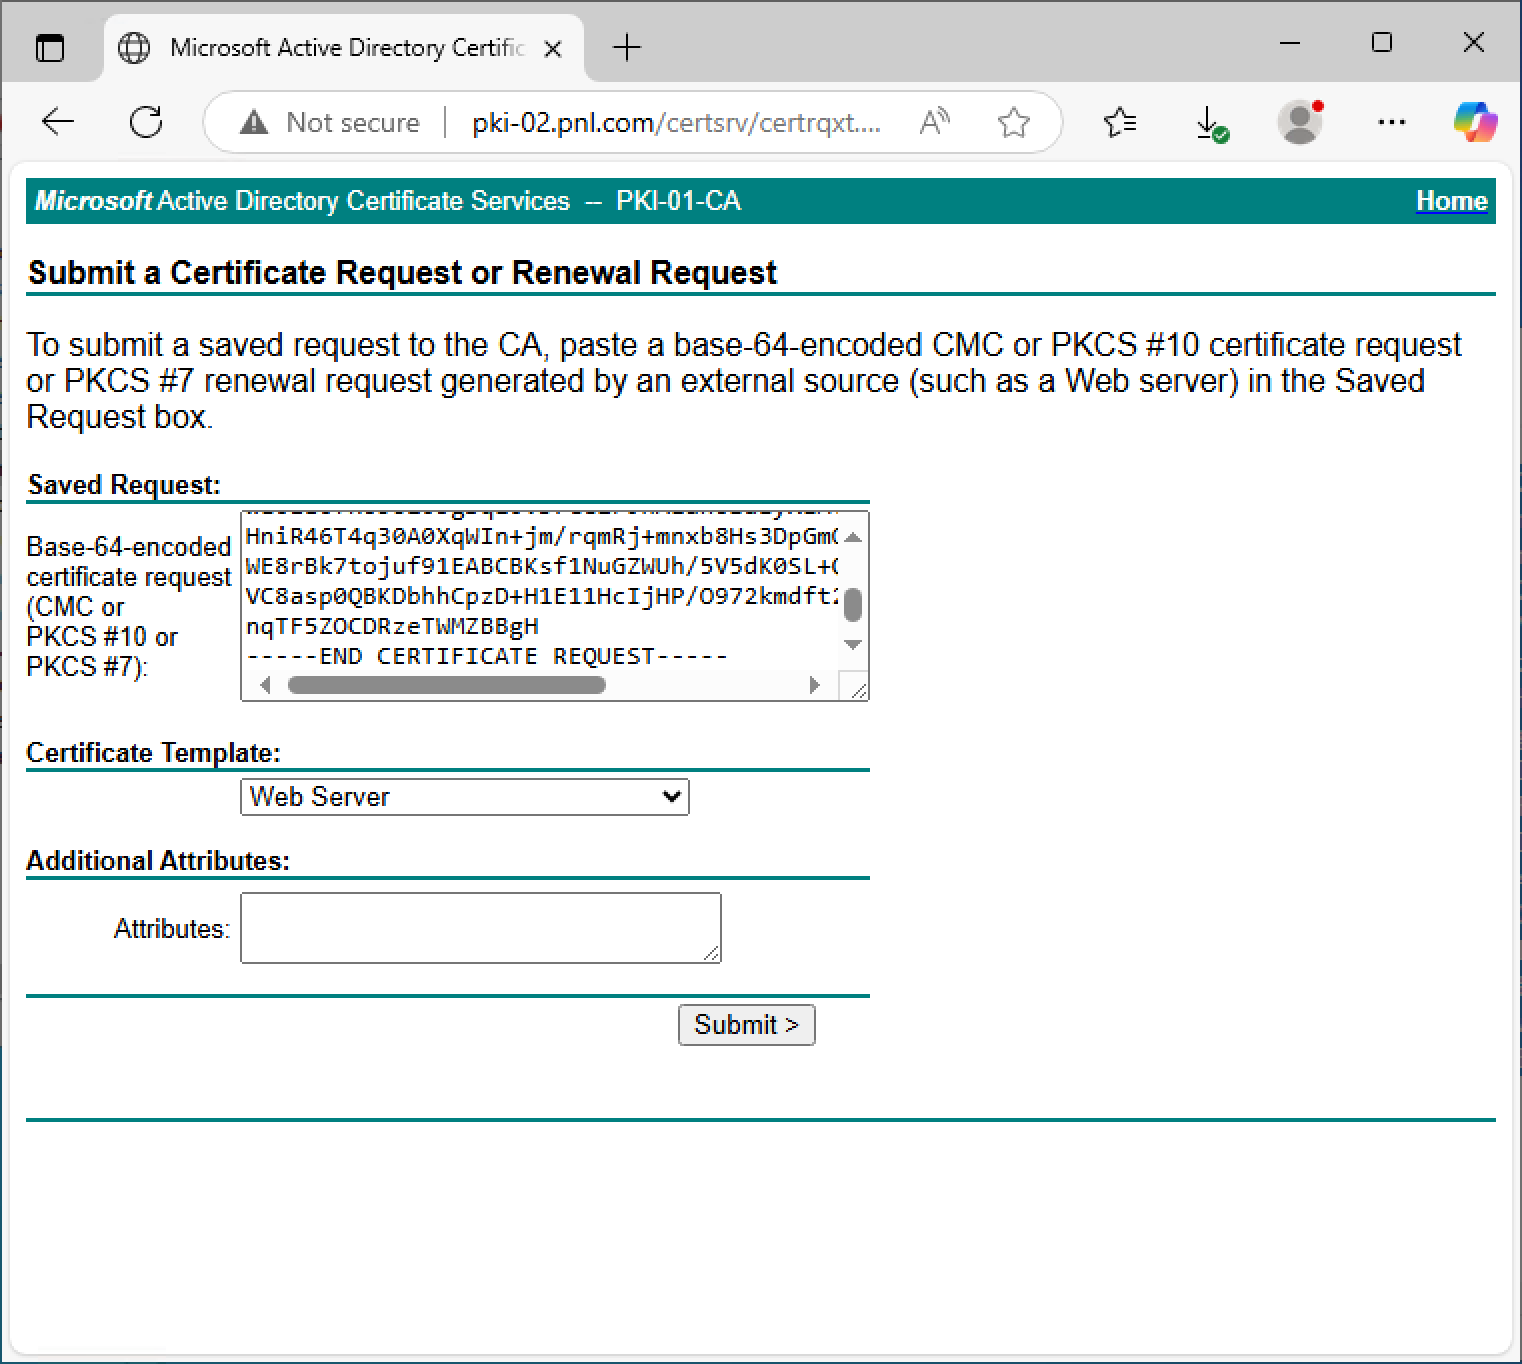This screenshot has height=1364, width=1522.
Task: Click the Saved Request scroll down arrow
Action: click(853, 645)
